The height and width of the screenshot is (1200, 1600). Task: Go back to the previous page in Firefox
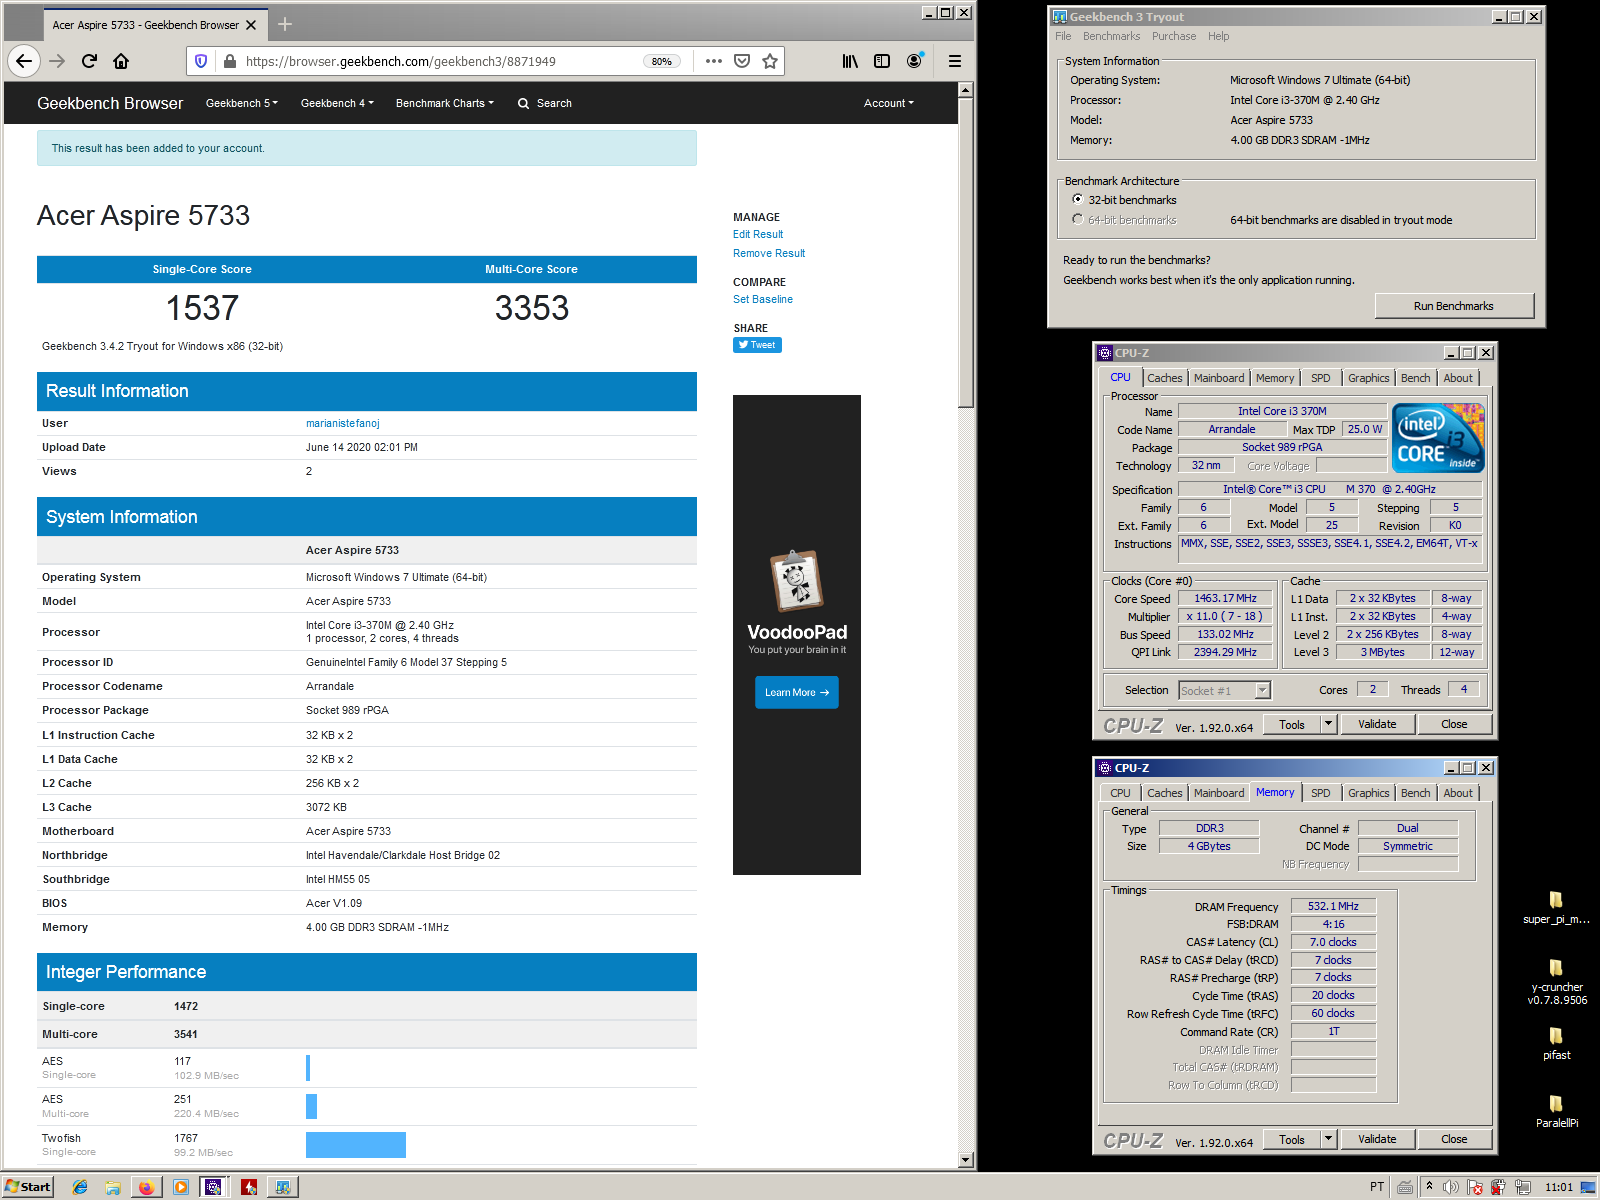click(24, 61)
